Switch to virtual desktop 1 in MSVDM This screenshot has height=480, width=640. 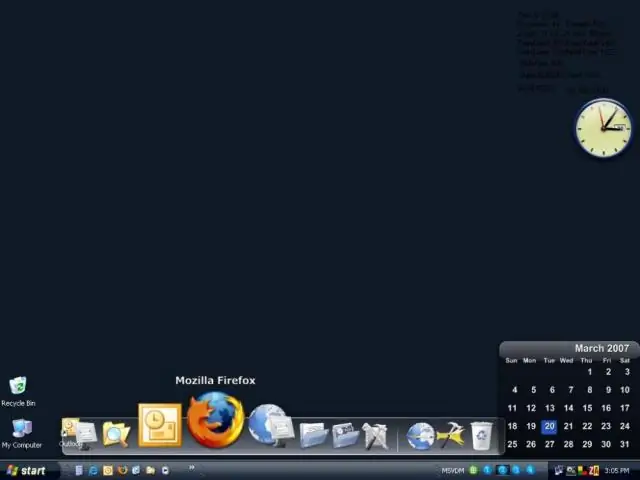click(488, 470)
